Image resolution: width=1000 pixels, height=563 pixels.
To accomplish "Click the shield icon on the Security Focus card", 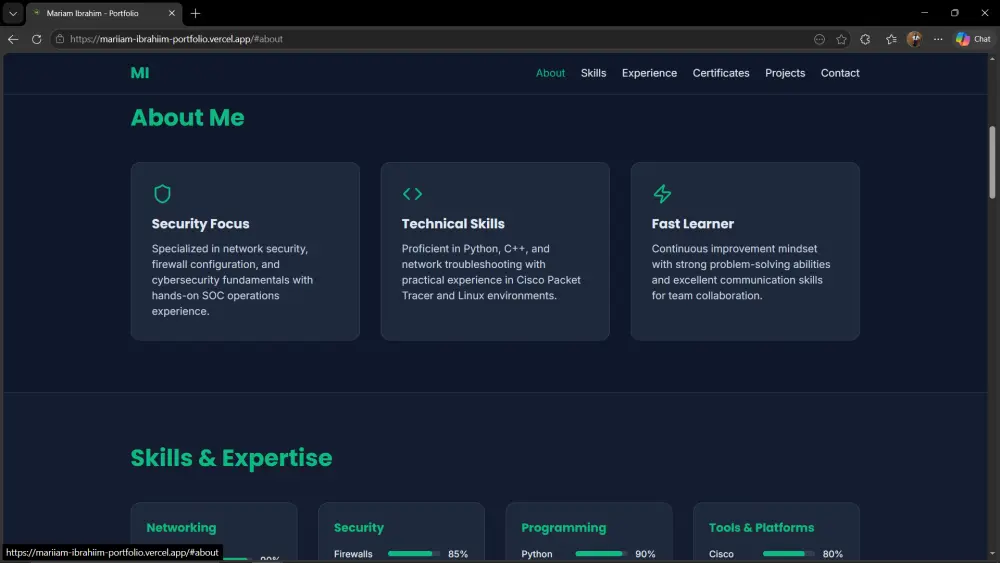I will pos(162,194).
